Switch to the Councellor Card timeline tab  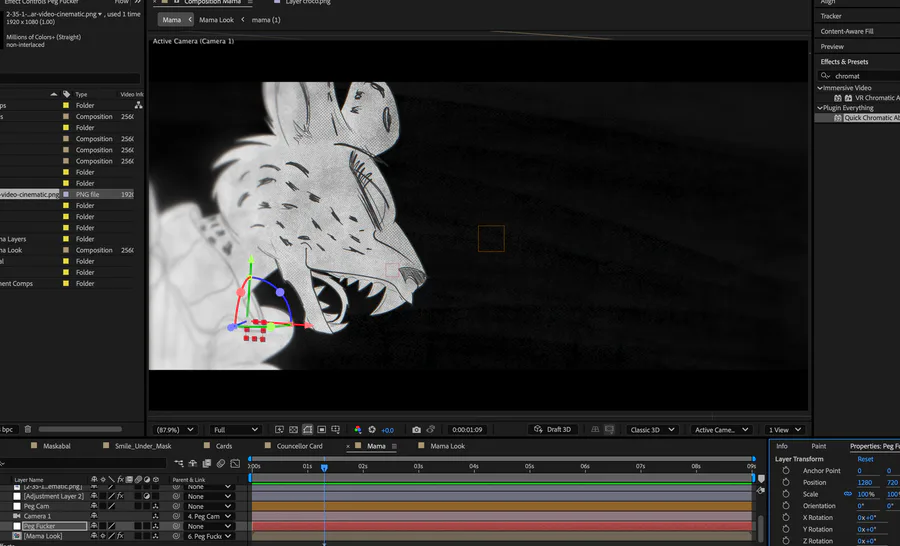point(300,446)
